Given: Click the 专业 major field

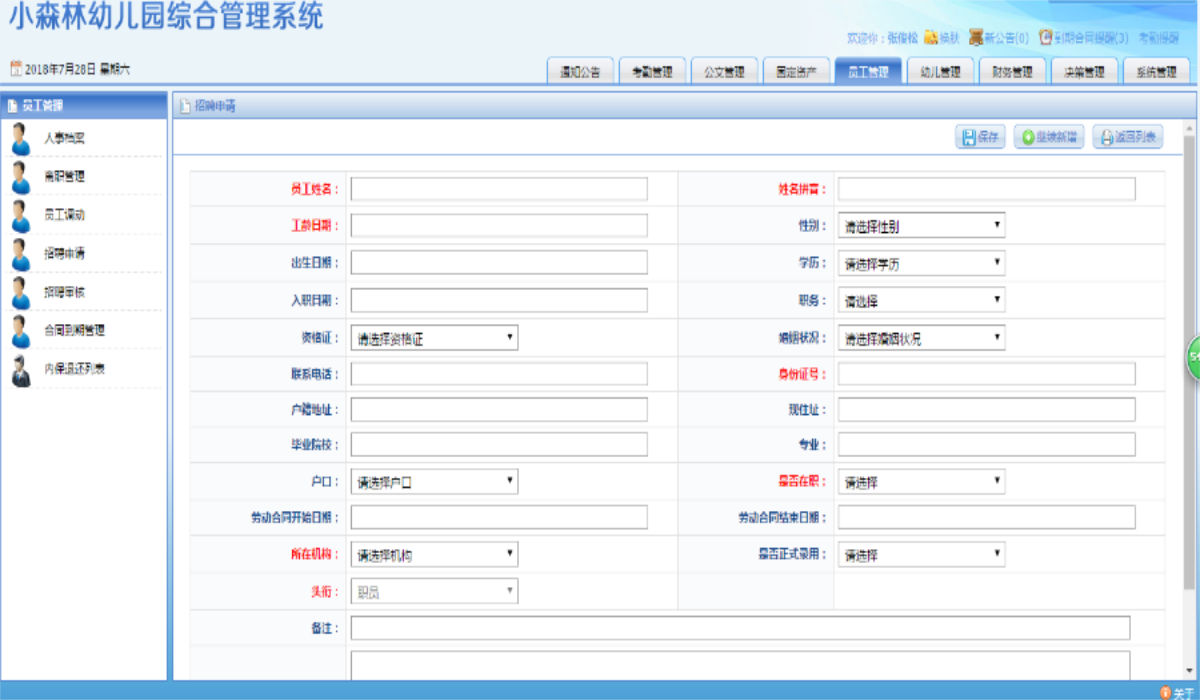Looking at the screenshot, I should [986, 445].
